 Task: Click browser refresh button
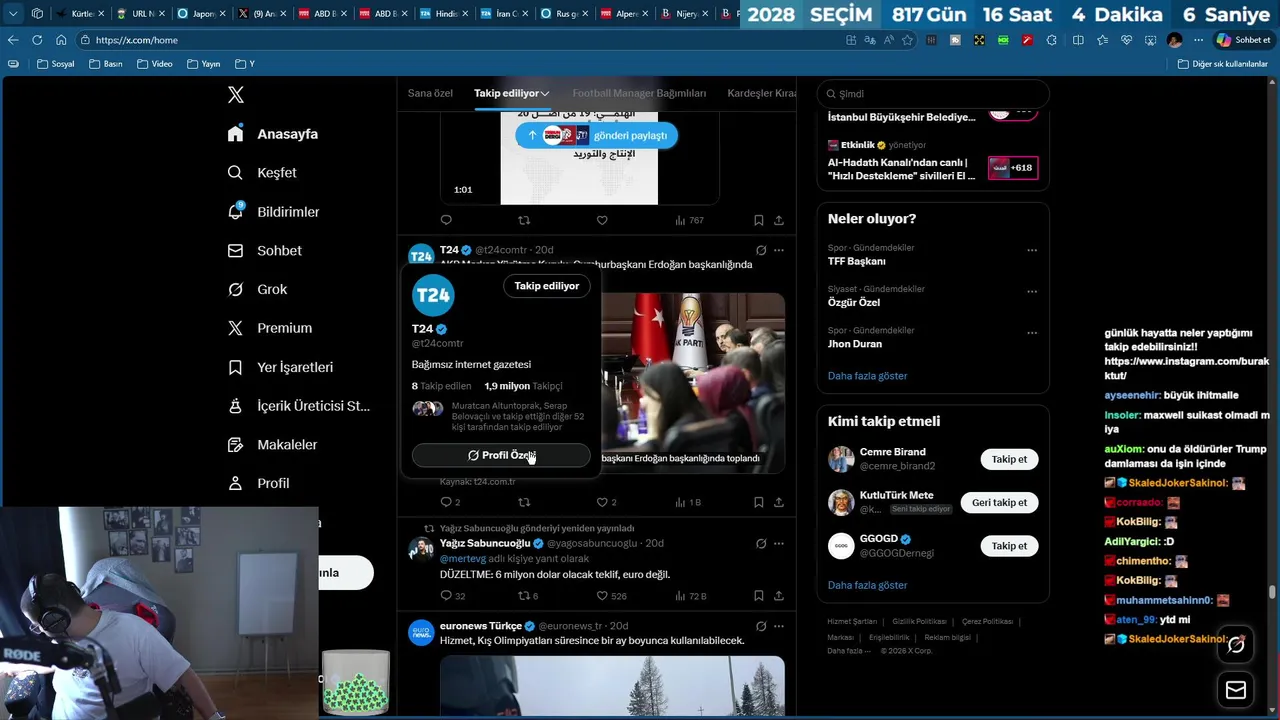pos(37,40)
